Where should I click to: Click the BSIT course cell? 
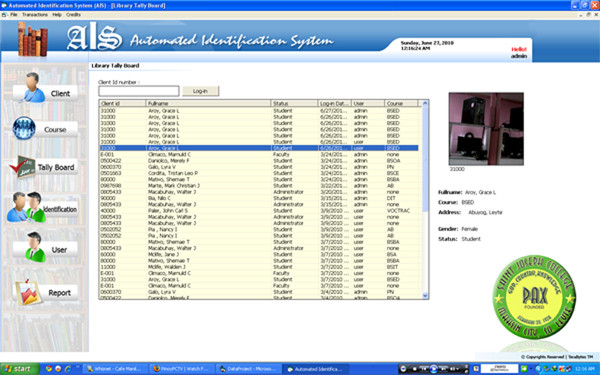392,267
